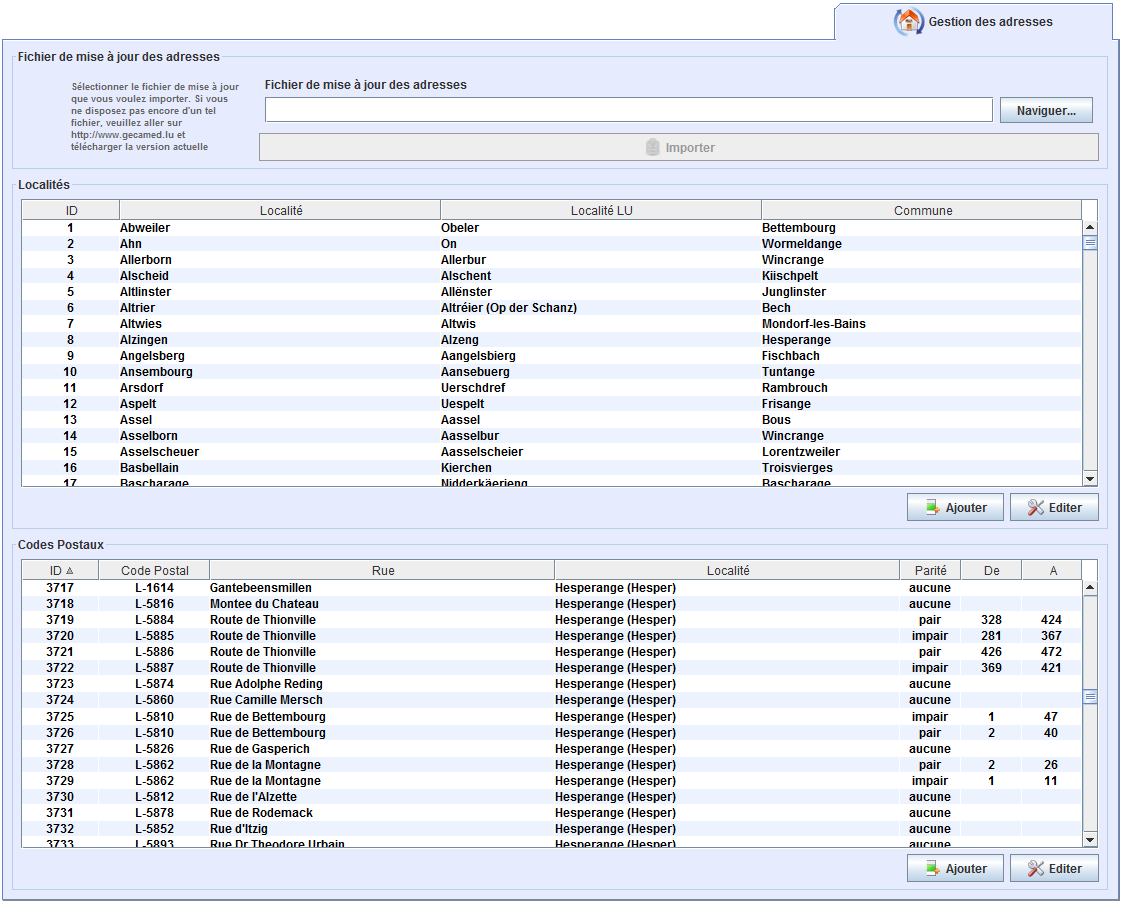Click the Importer database icon
The image size is (1121, 902).
(653, 148)
